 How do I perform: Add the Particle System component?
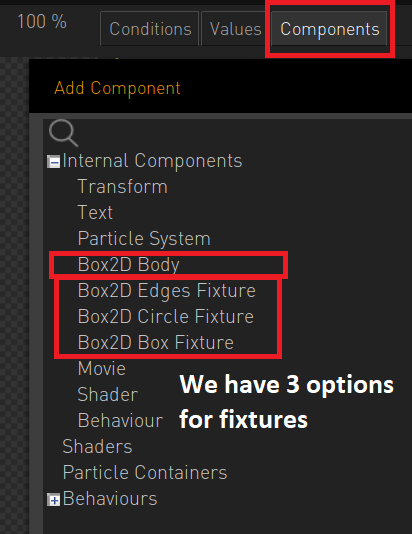144,238
